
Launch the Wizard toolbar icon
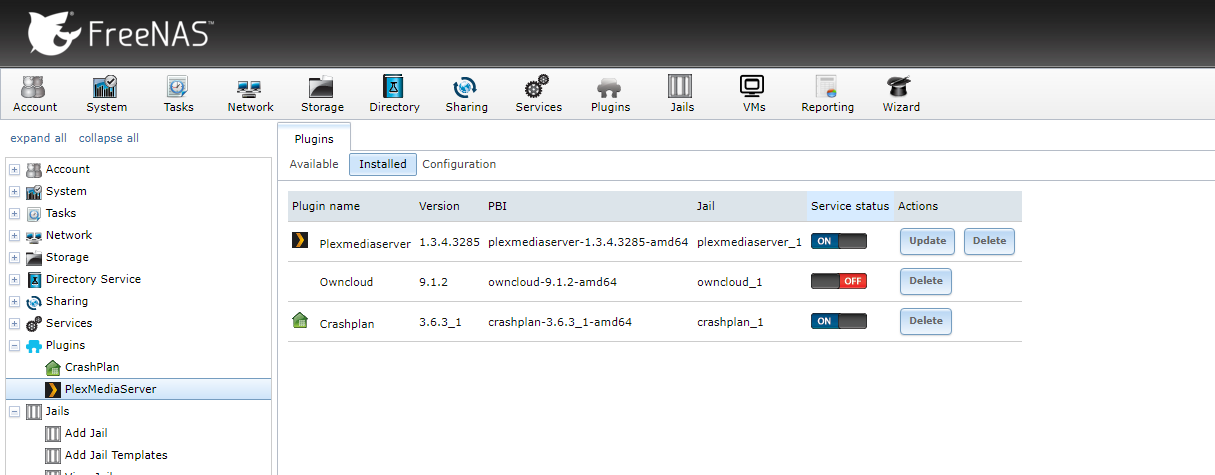pos(900,95)
